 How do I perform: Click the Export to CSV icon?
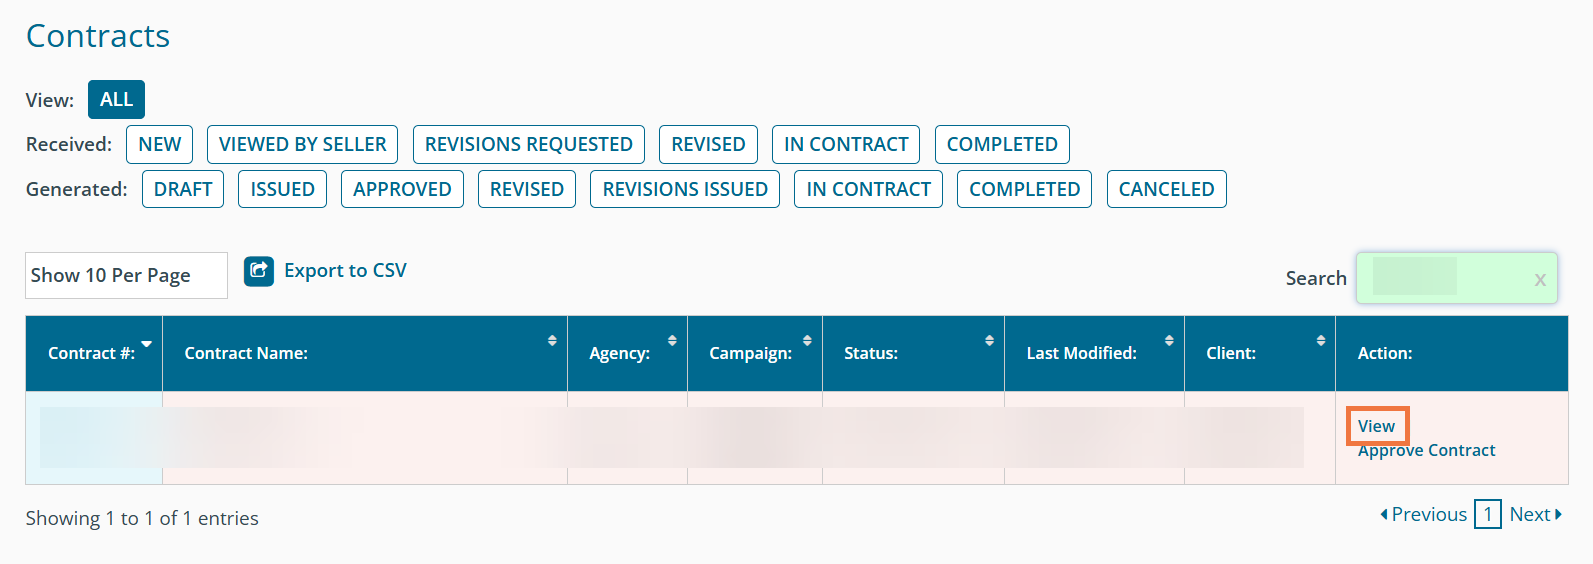click(x=259, y=270)
